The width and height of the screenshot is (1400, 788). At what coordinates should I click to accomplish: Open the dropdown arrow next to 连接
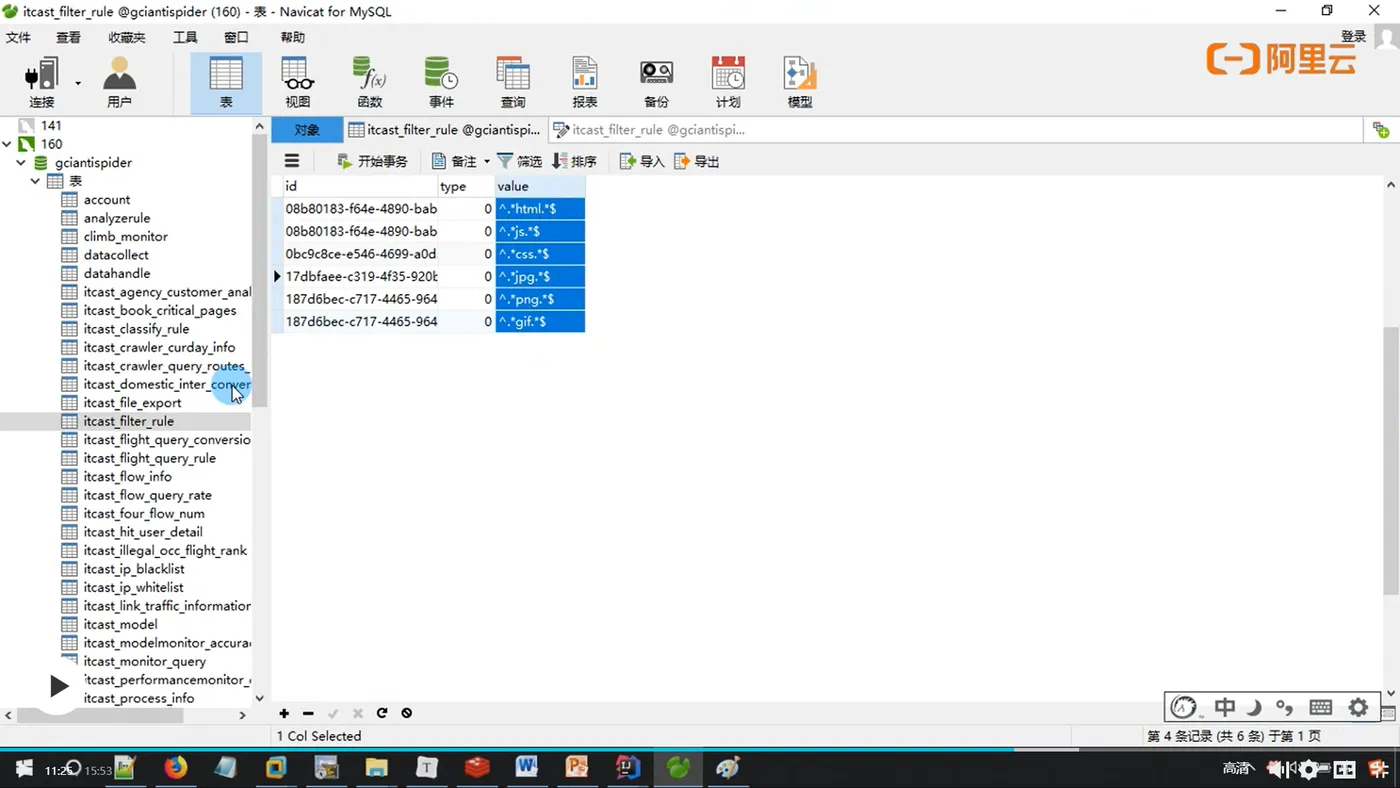78,83
